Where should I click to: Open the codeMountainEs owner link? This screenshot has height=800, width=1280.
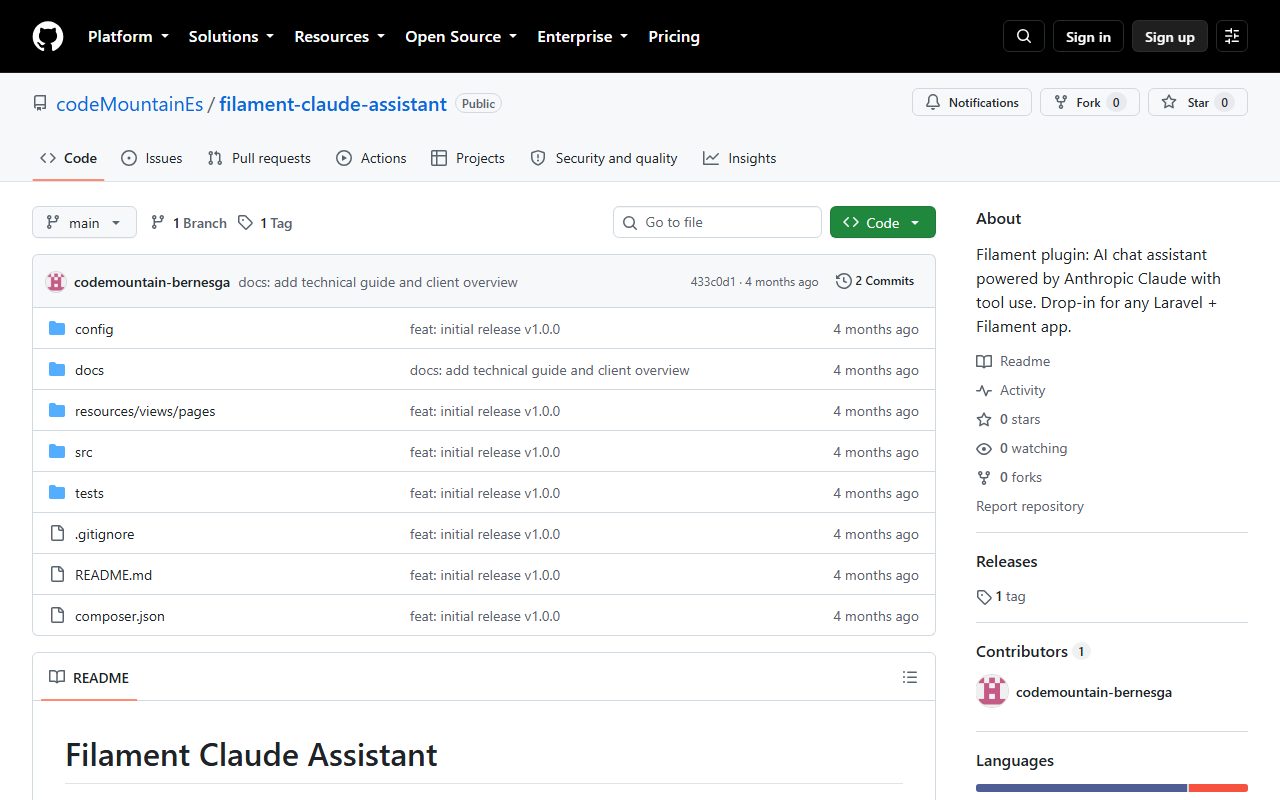coord(129,104)
